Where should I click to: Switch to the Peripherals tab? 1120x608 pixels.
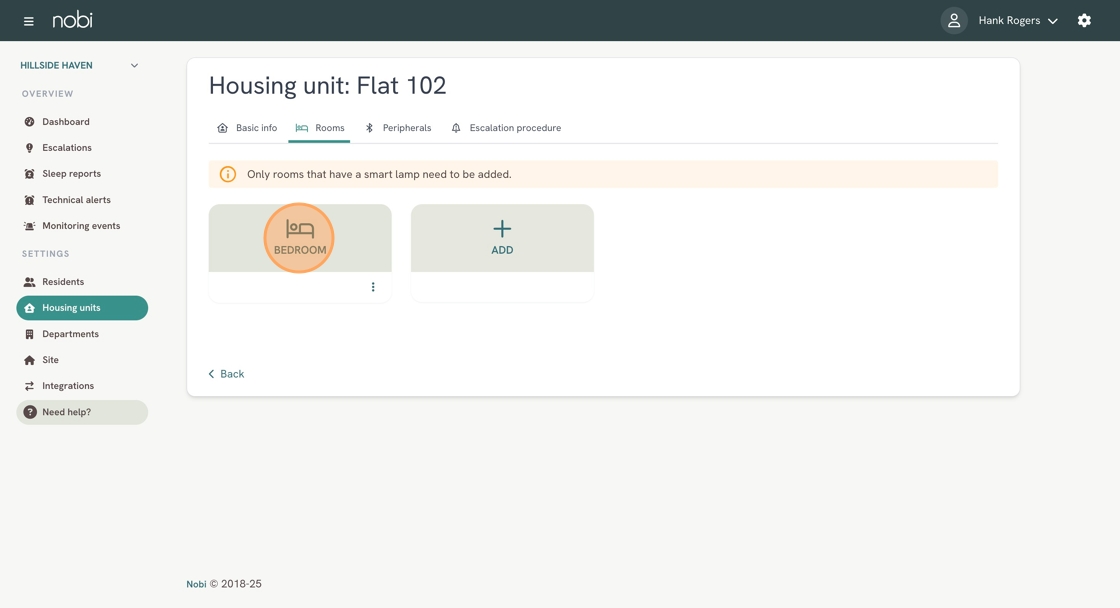pos(398,128)
